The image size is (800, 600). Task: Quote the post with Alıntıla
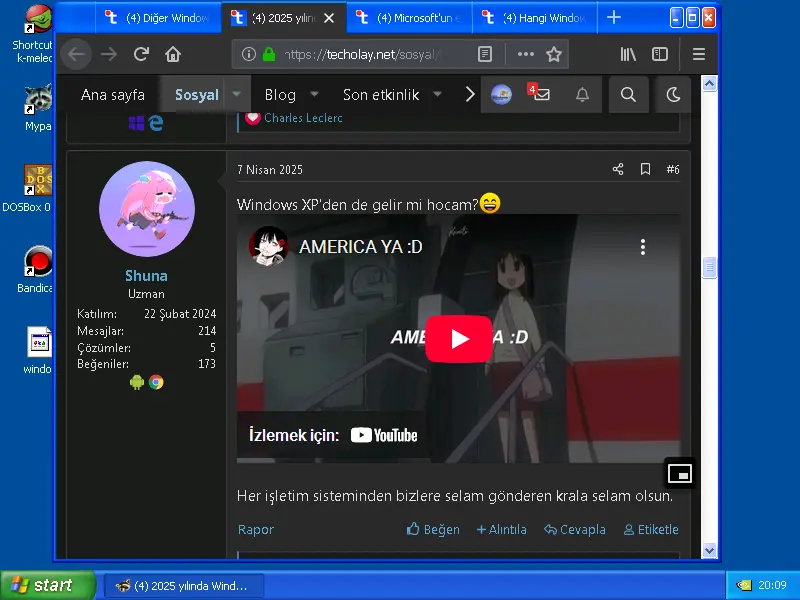(502, 530)
